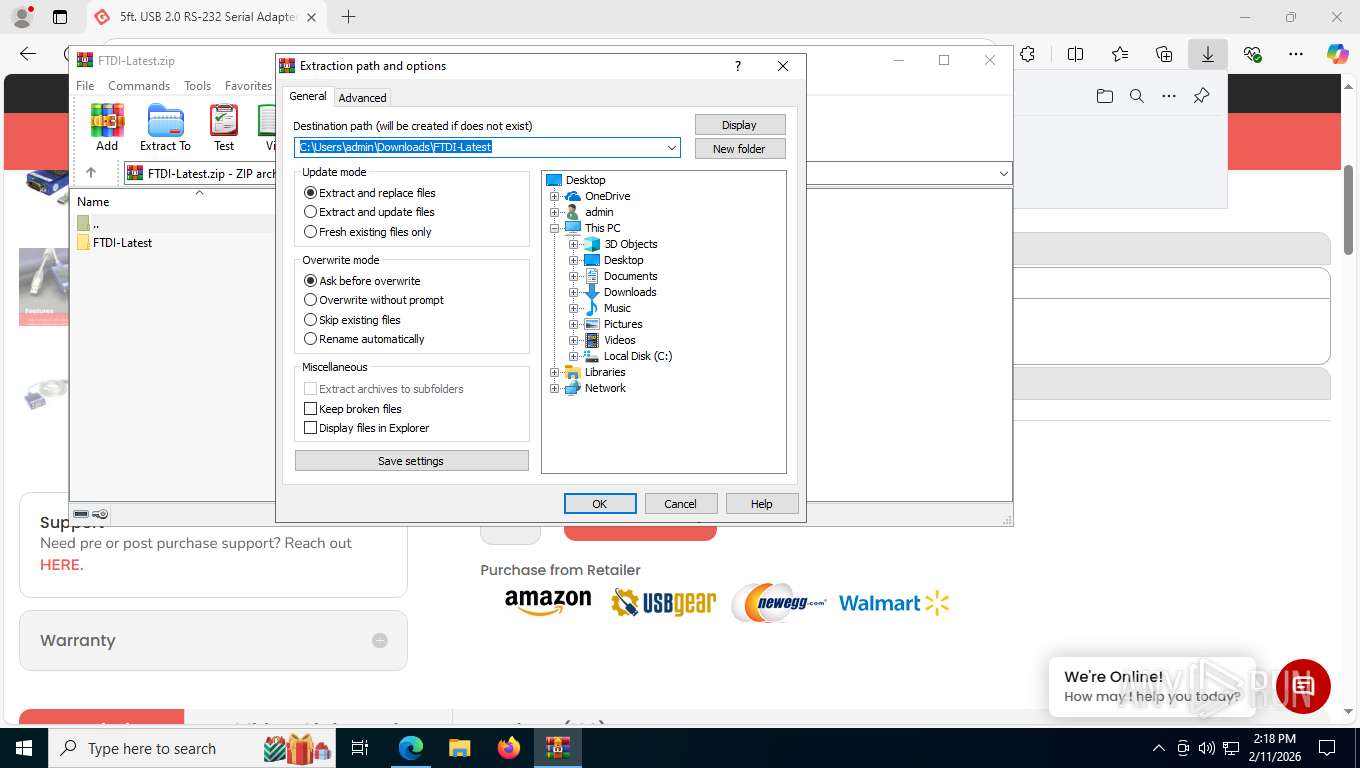1360x768 pixels.
Task: Expand Network node in folder tree
Action: (555, 388)
